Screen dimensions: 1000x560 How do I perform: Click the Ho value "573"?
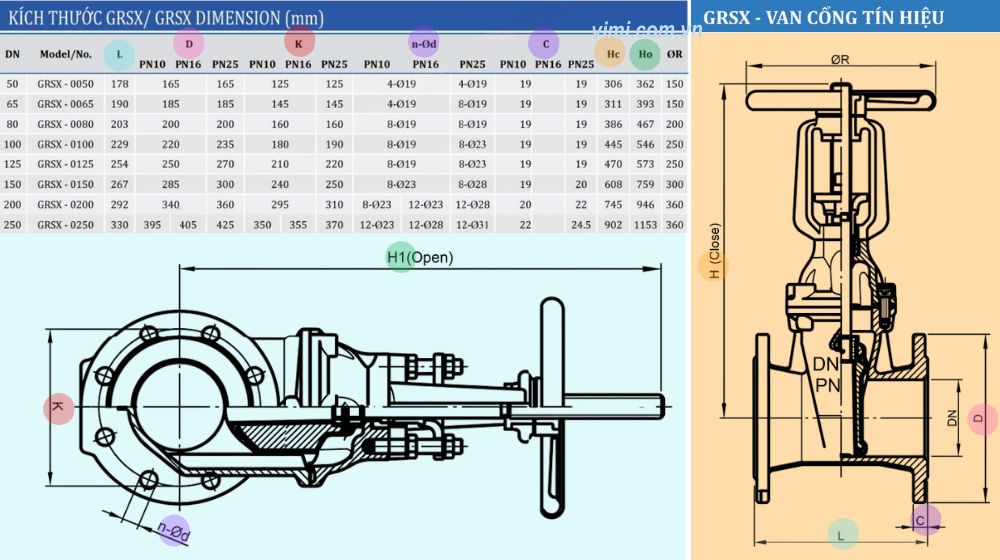(x=645, y=164)
